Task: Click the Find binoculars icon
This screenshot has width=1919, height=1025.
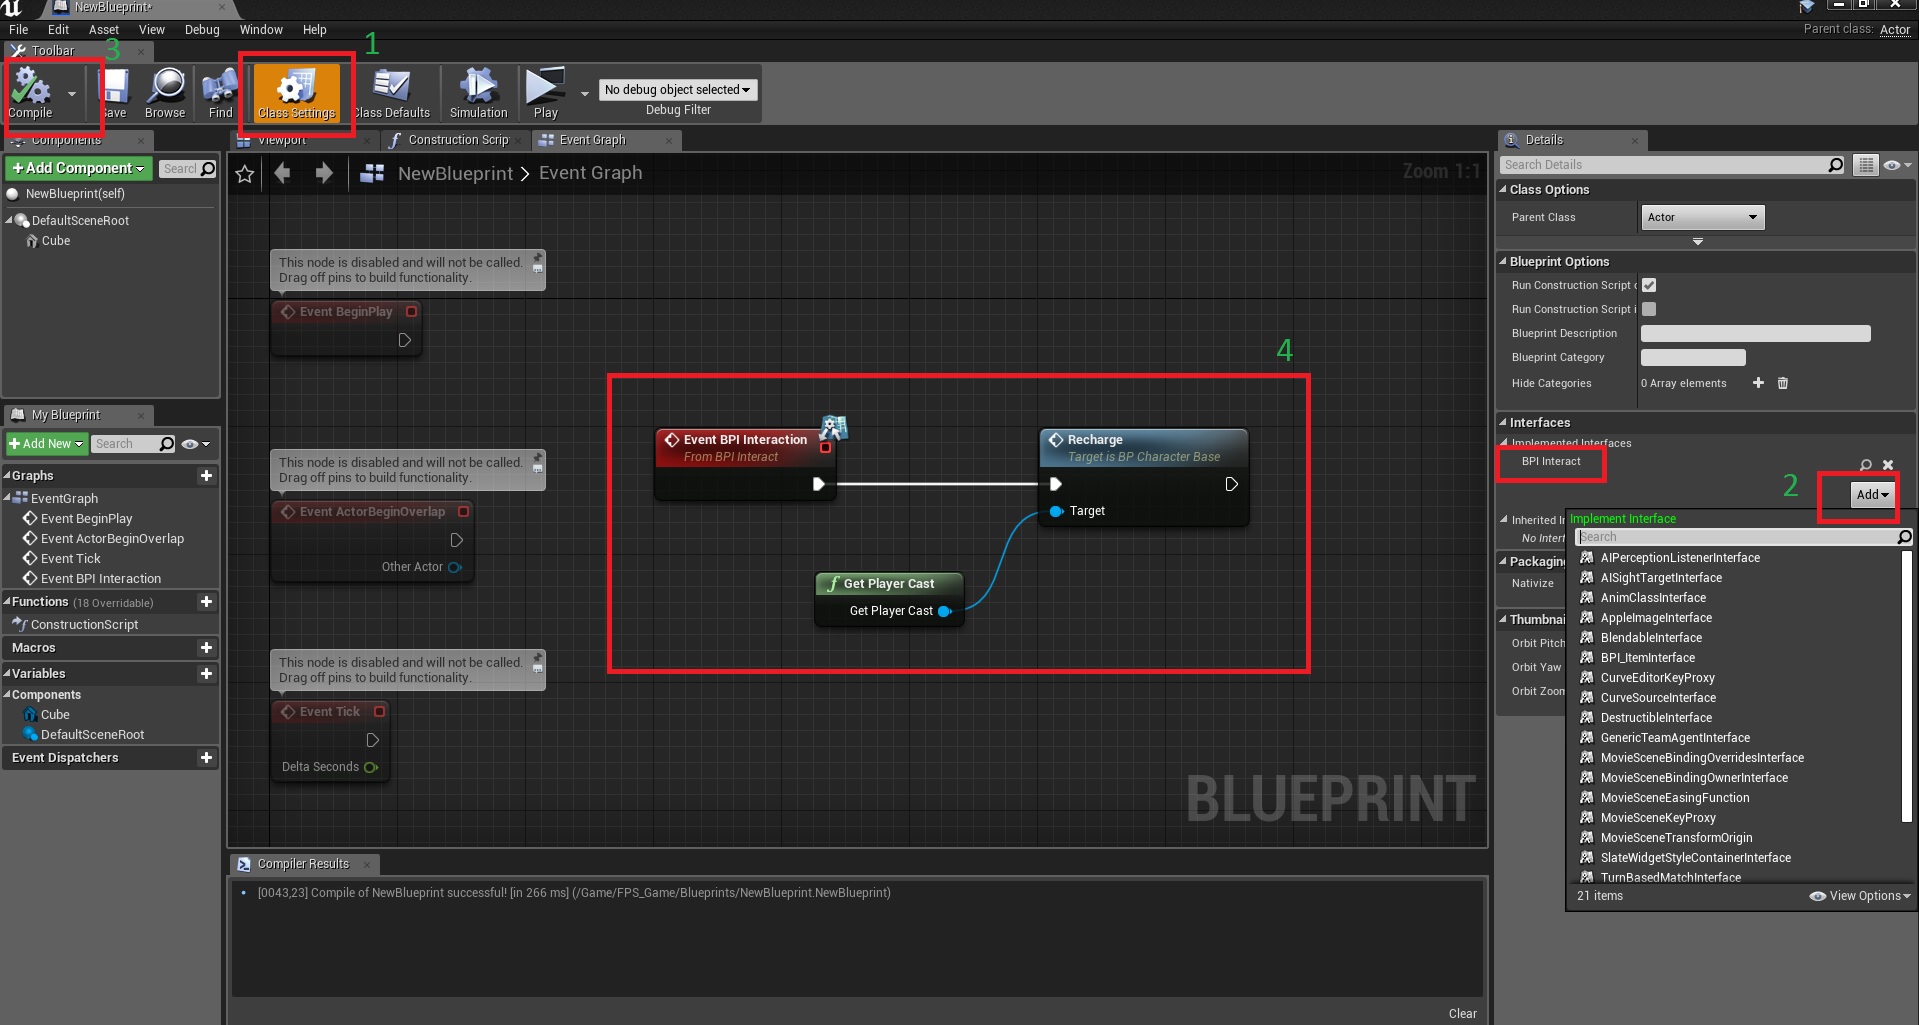Action: [x=220, y=90]
